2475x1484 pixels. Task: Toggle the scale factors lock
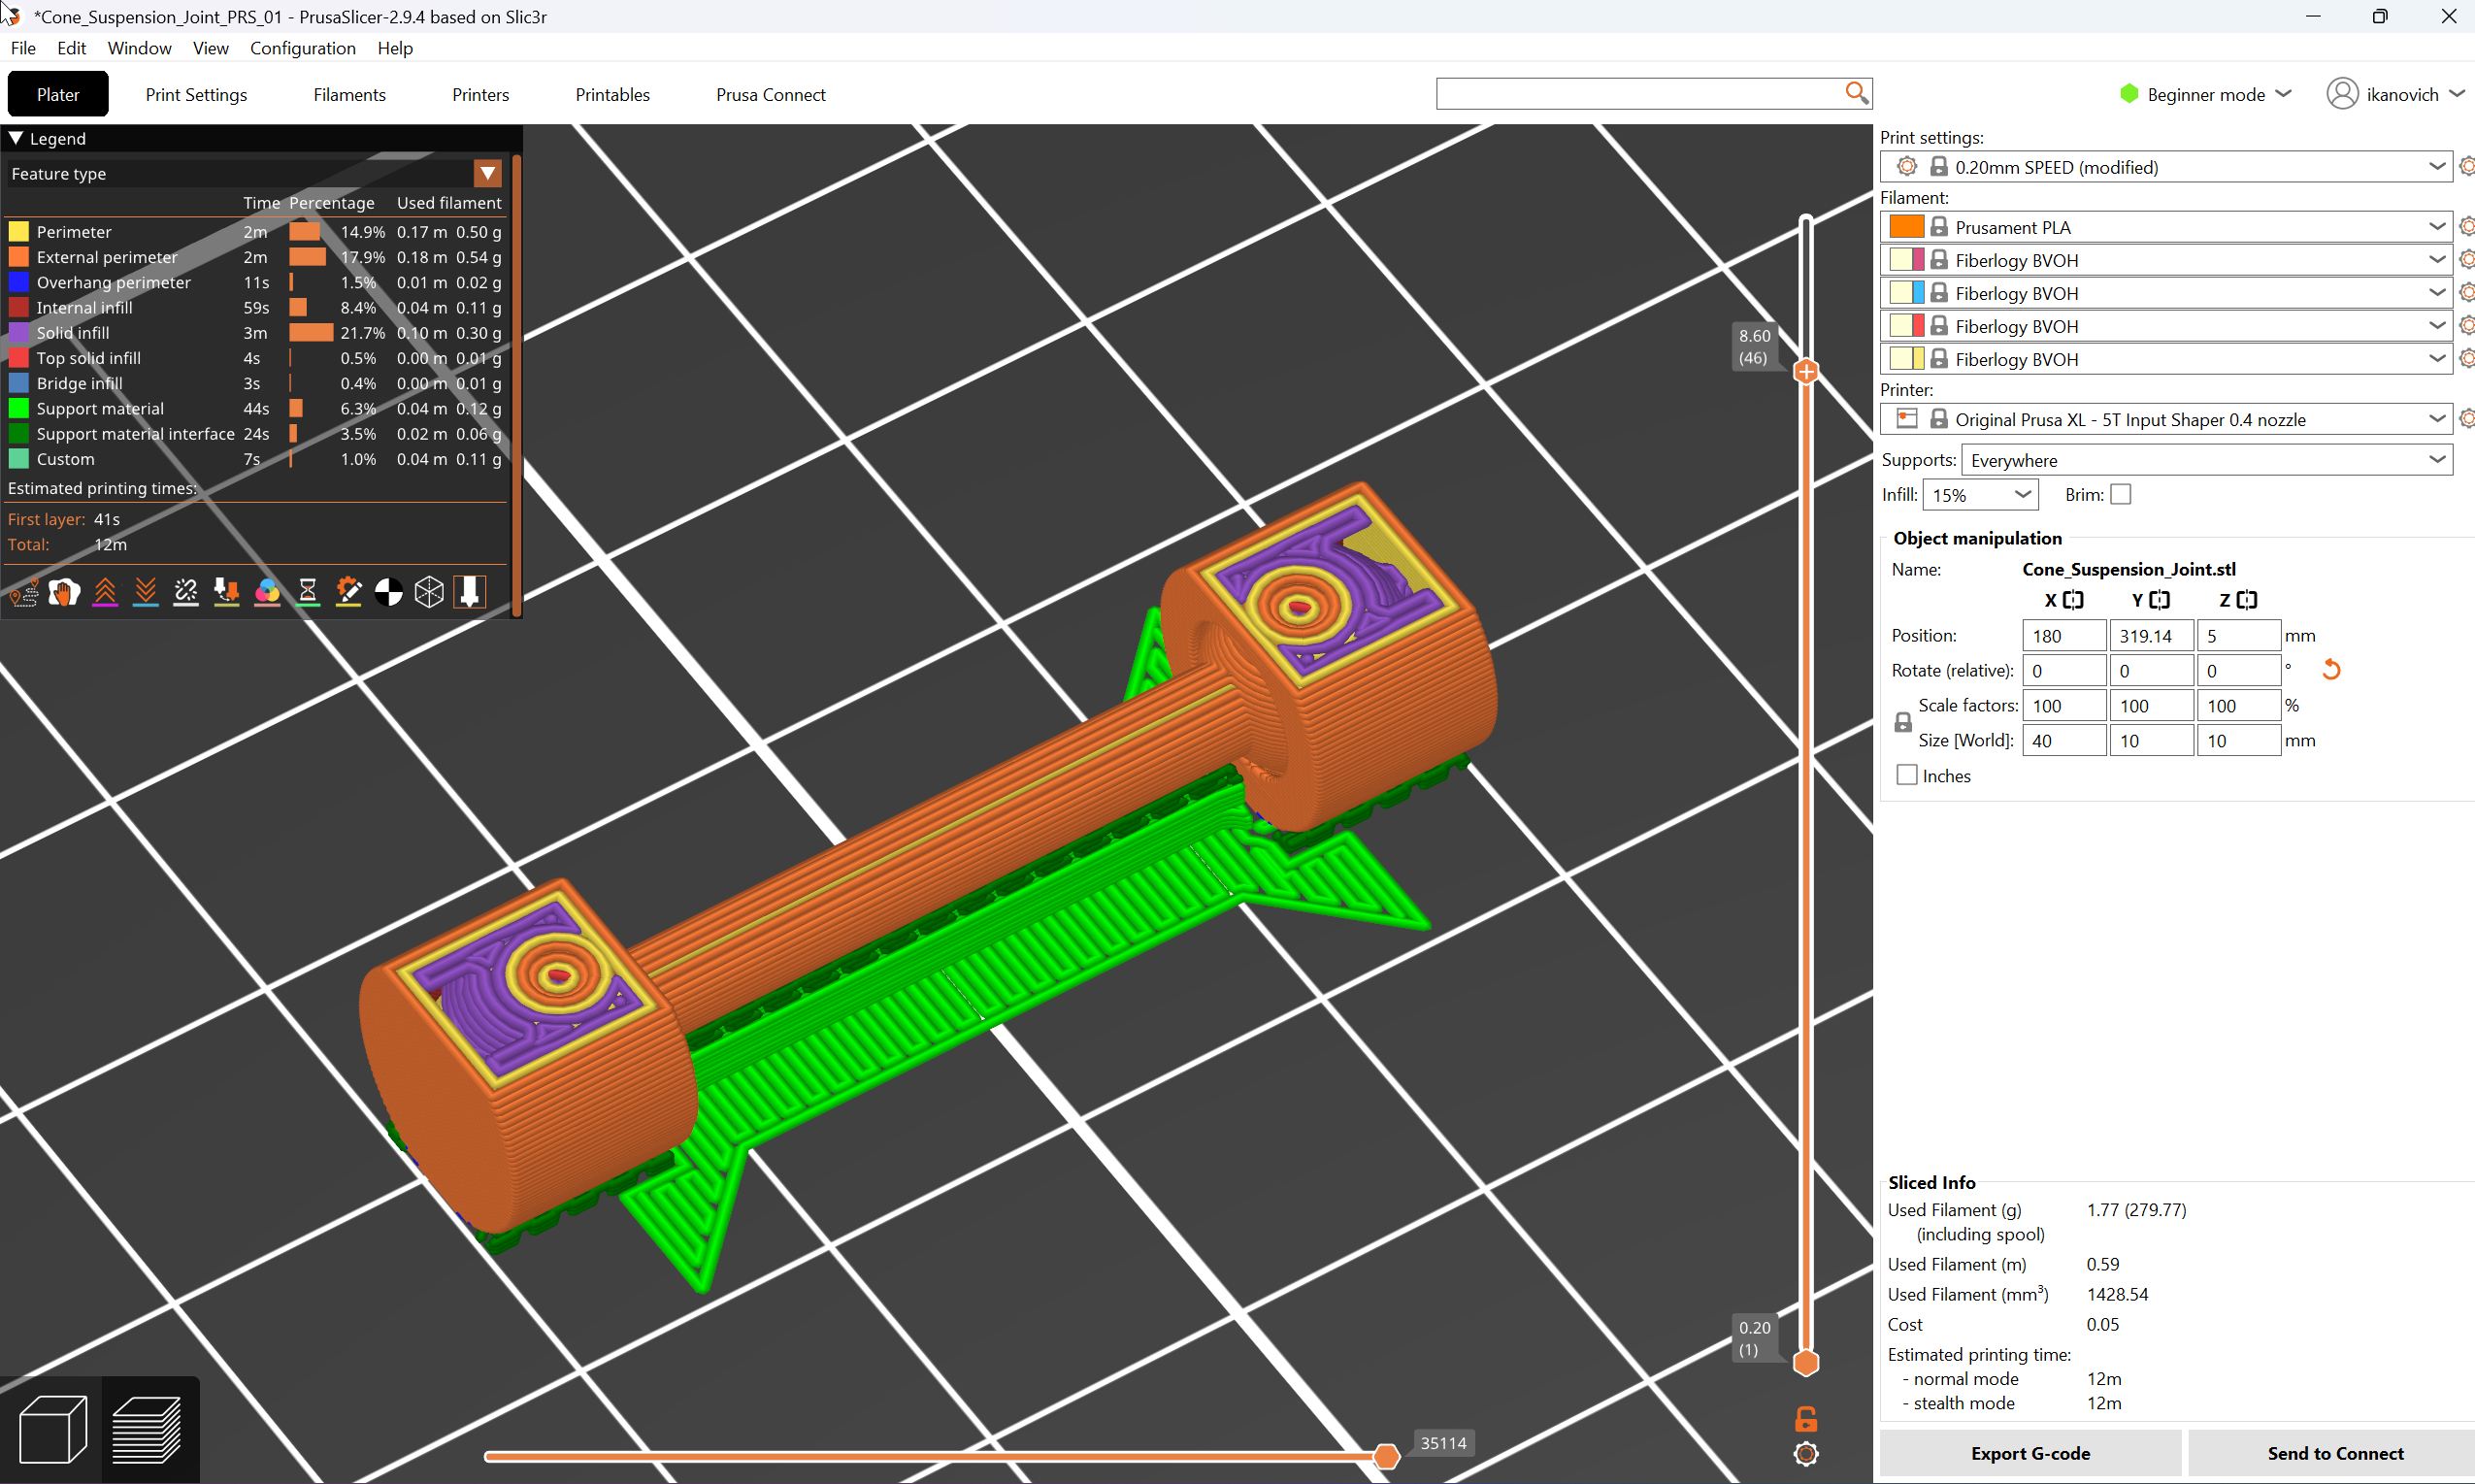click(x=1903, y=723)
